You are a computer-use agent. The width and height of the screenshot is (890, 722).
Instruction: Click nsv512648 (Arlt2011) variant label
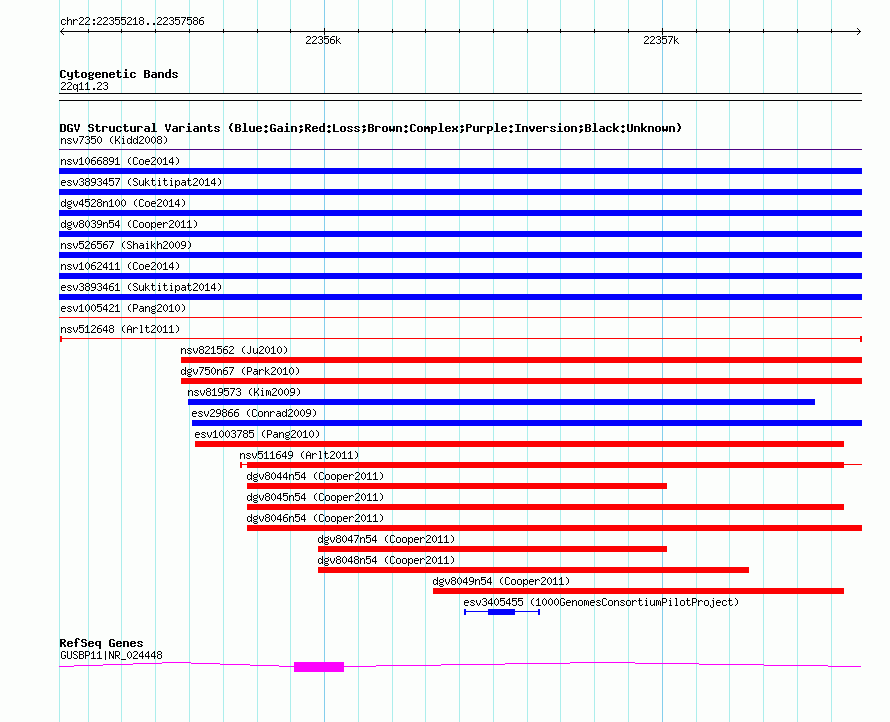(x=120, y=329)
